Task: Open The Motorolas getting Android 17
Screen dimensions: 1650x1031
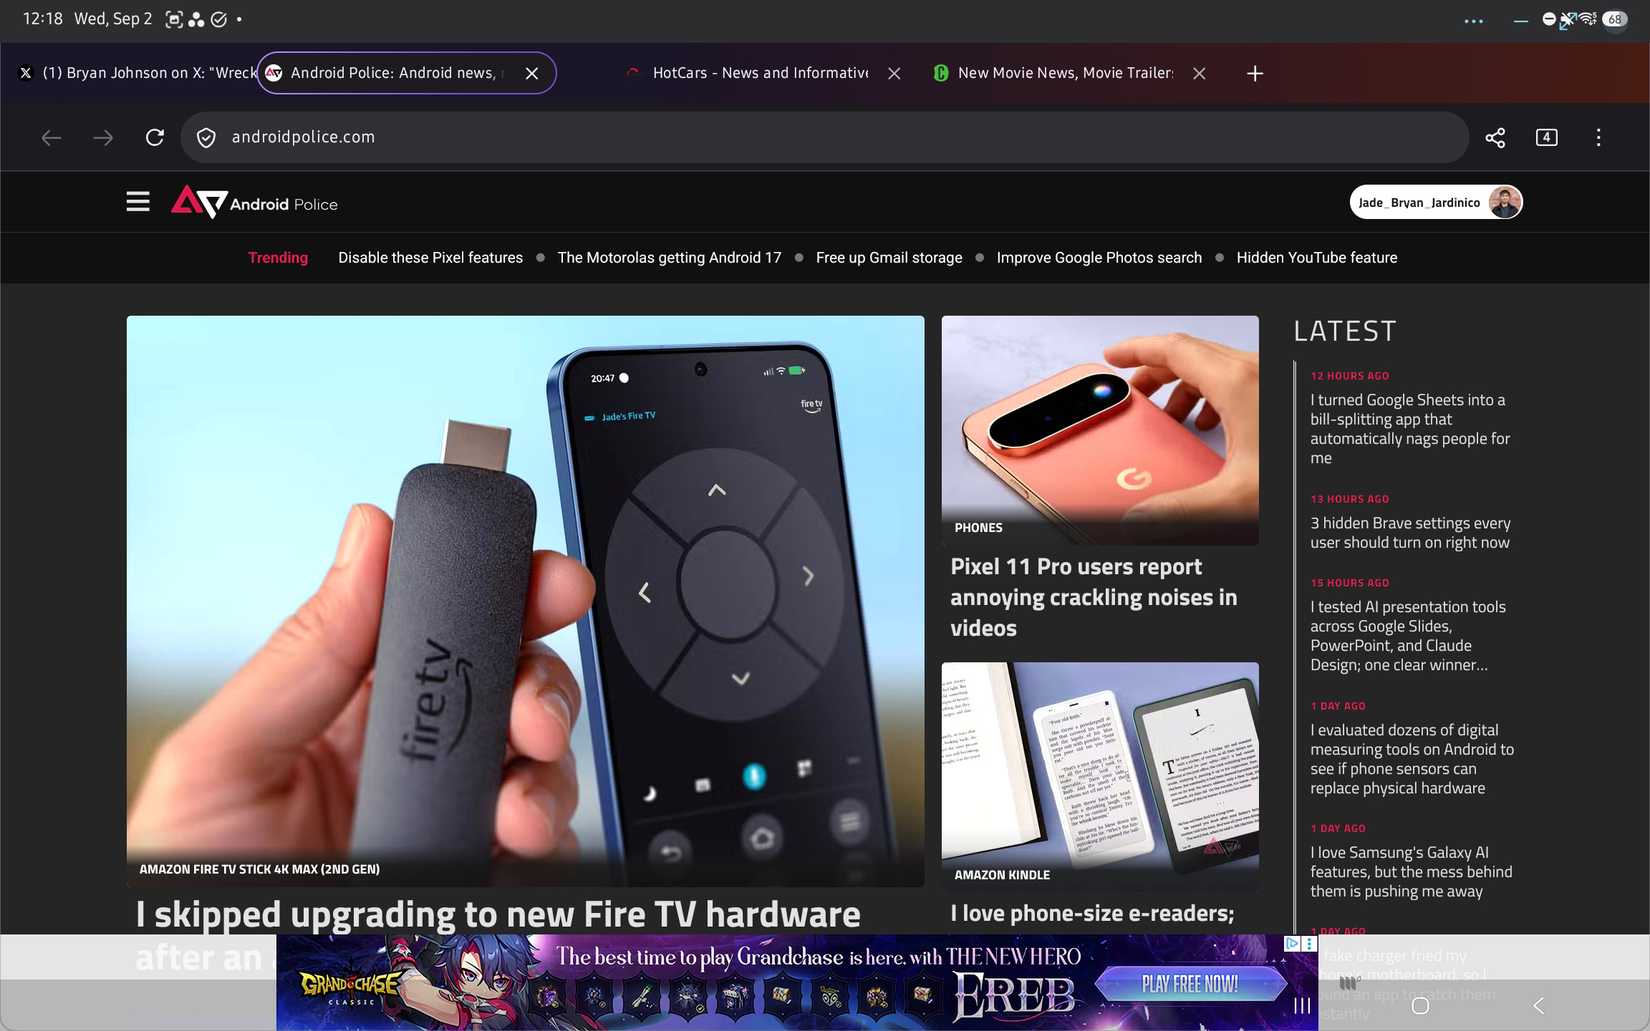Action: pyautogui.click(x=669, y=257)
